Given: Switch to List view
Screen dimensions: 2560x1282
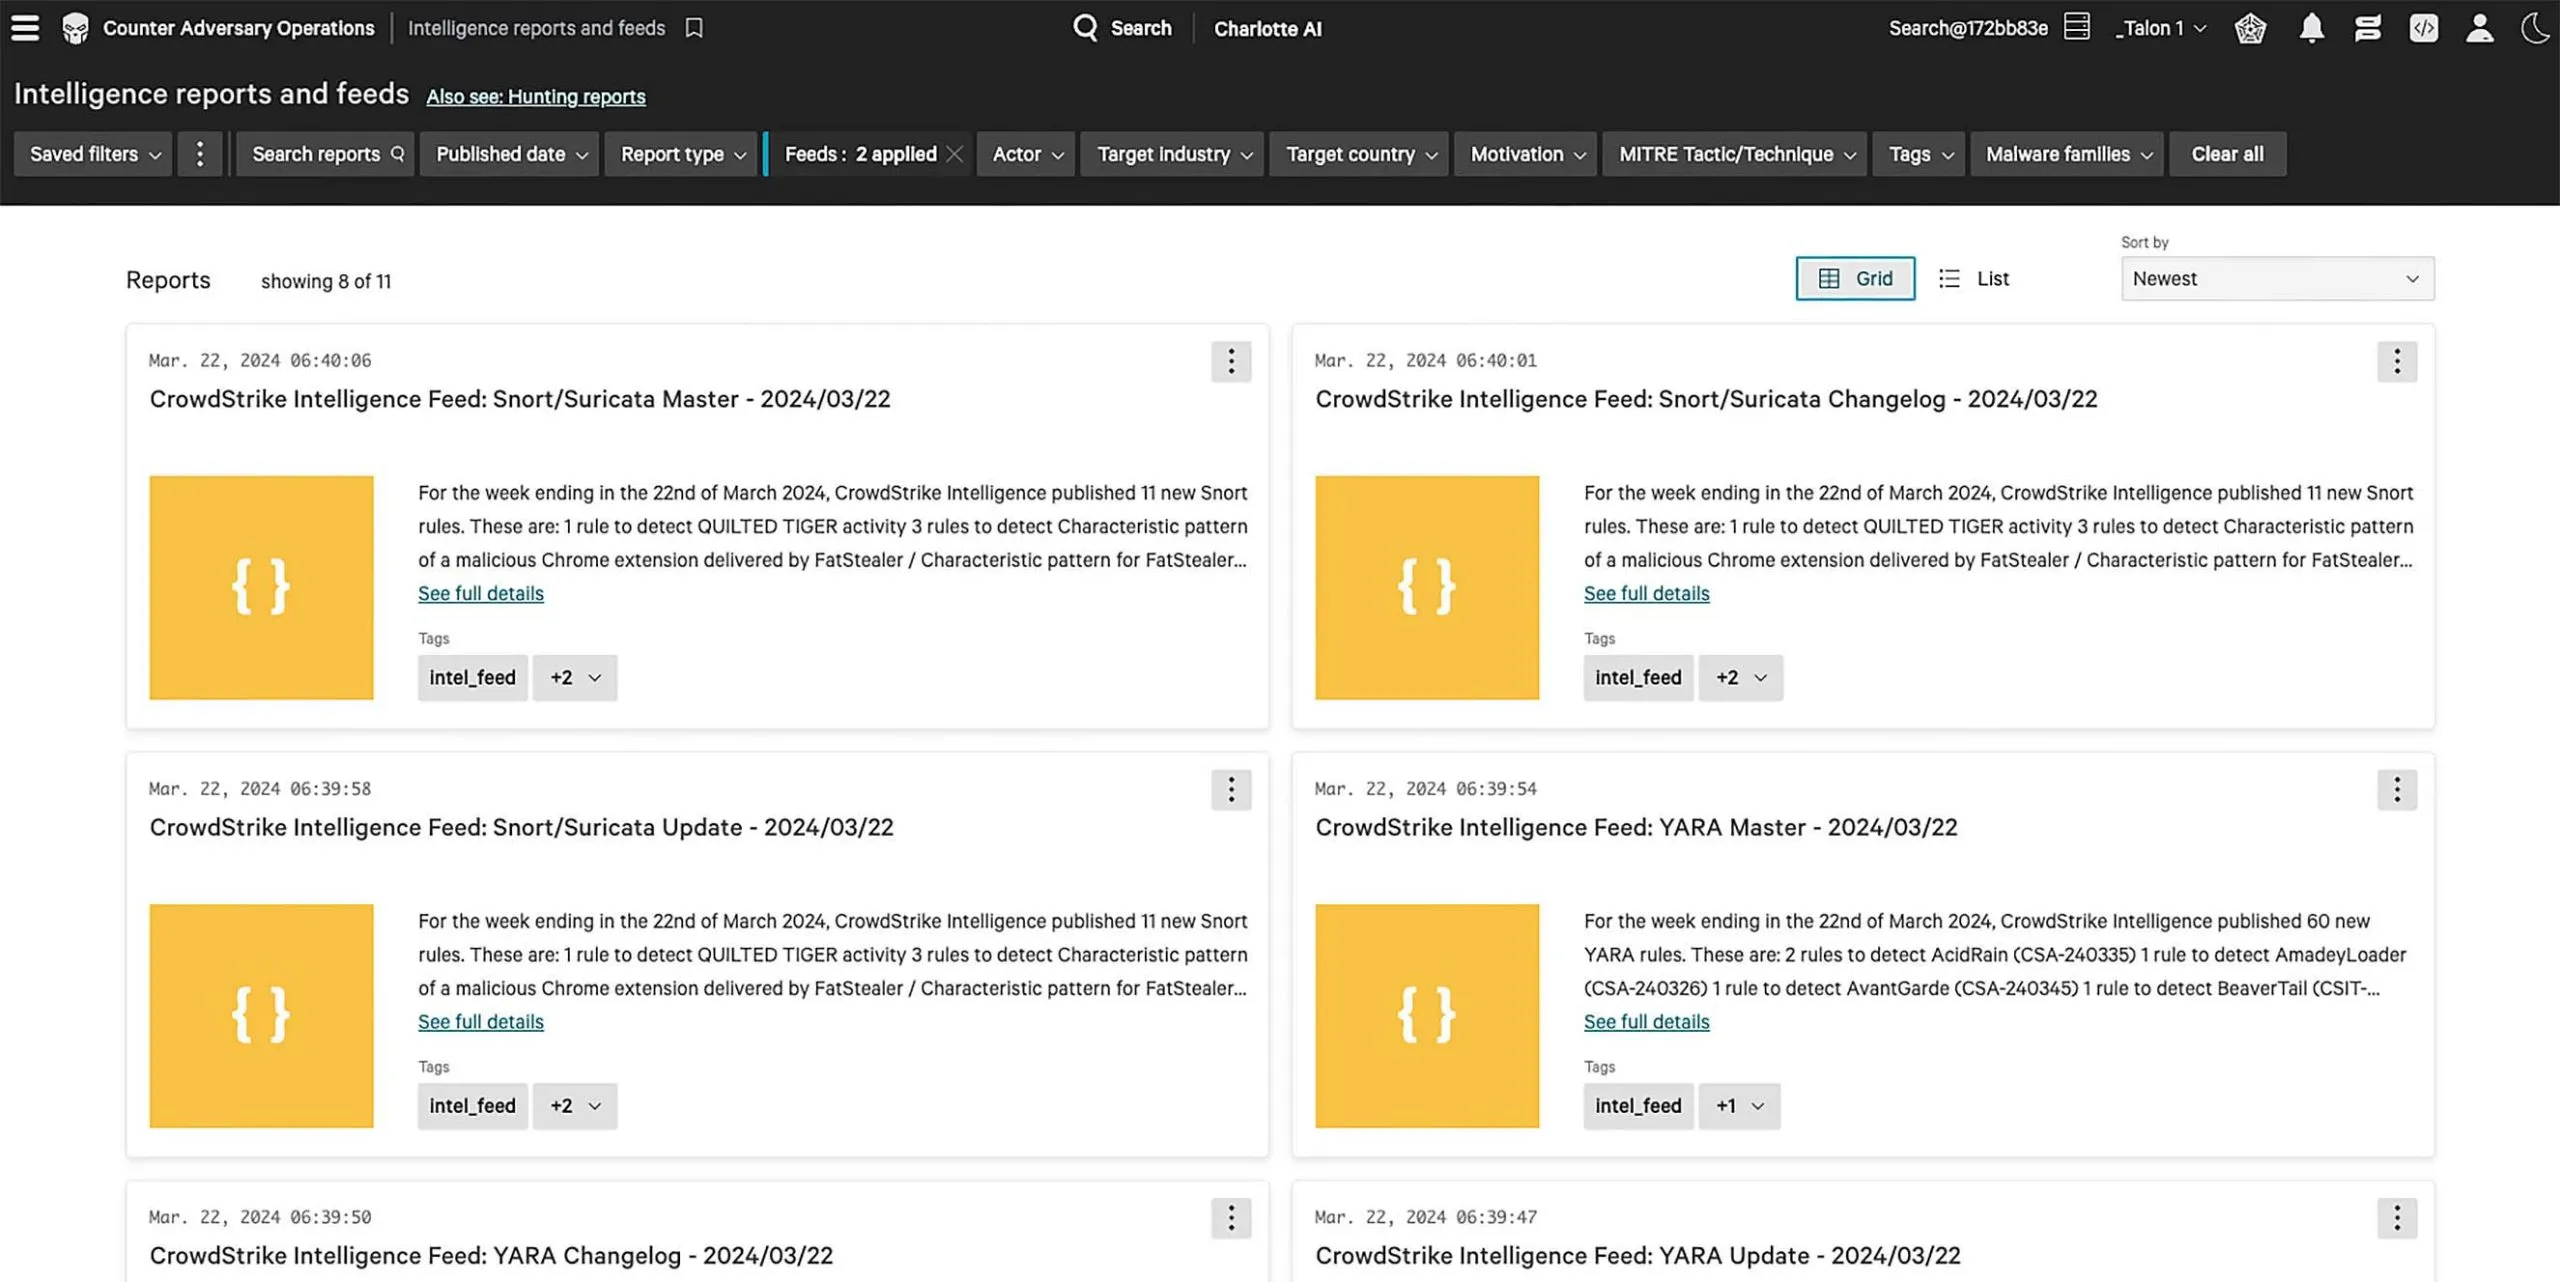Looking at the screenshot, I should [1974, 278].
